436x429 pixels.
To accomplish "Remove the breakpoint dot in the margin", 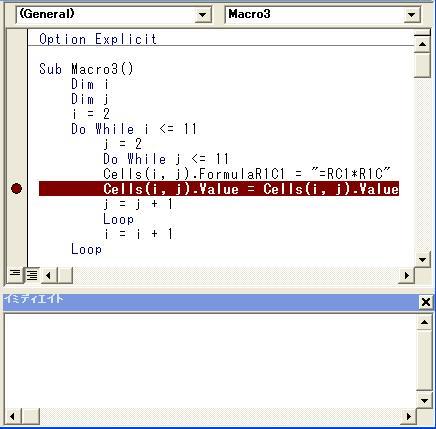I will pyautogui.click(x=16, y=189).
